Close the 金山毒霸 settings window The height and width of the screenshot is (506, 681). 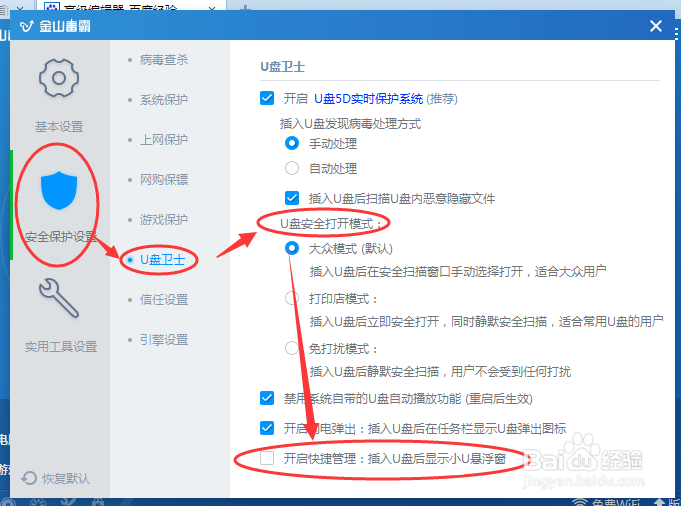656,26
